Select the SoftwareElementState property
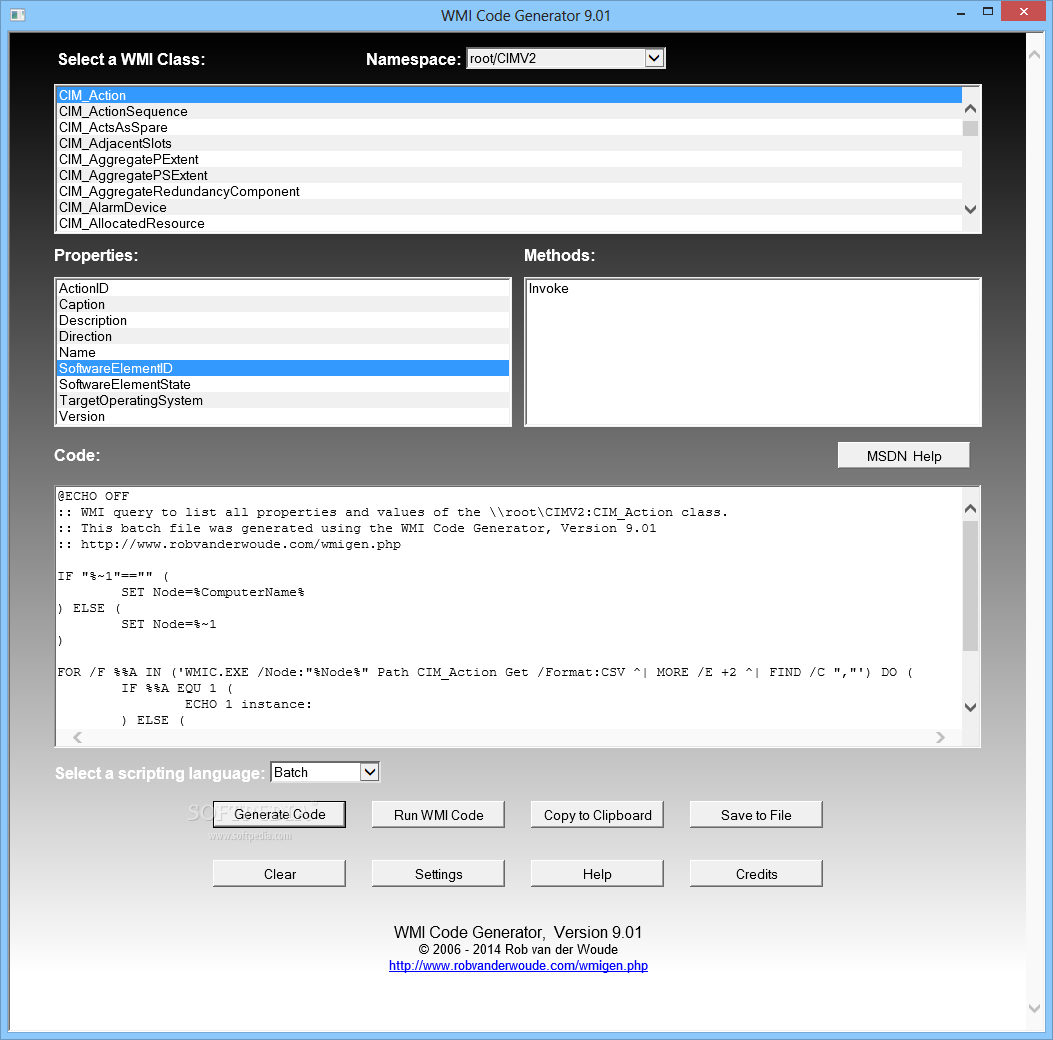The height and width of the screenshot is (1040, 1053). (x=283, y=384)
